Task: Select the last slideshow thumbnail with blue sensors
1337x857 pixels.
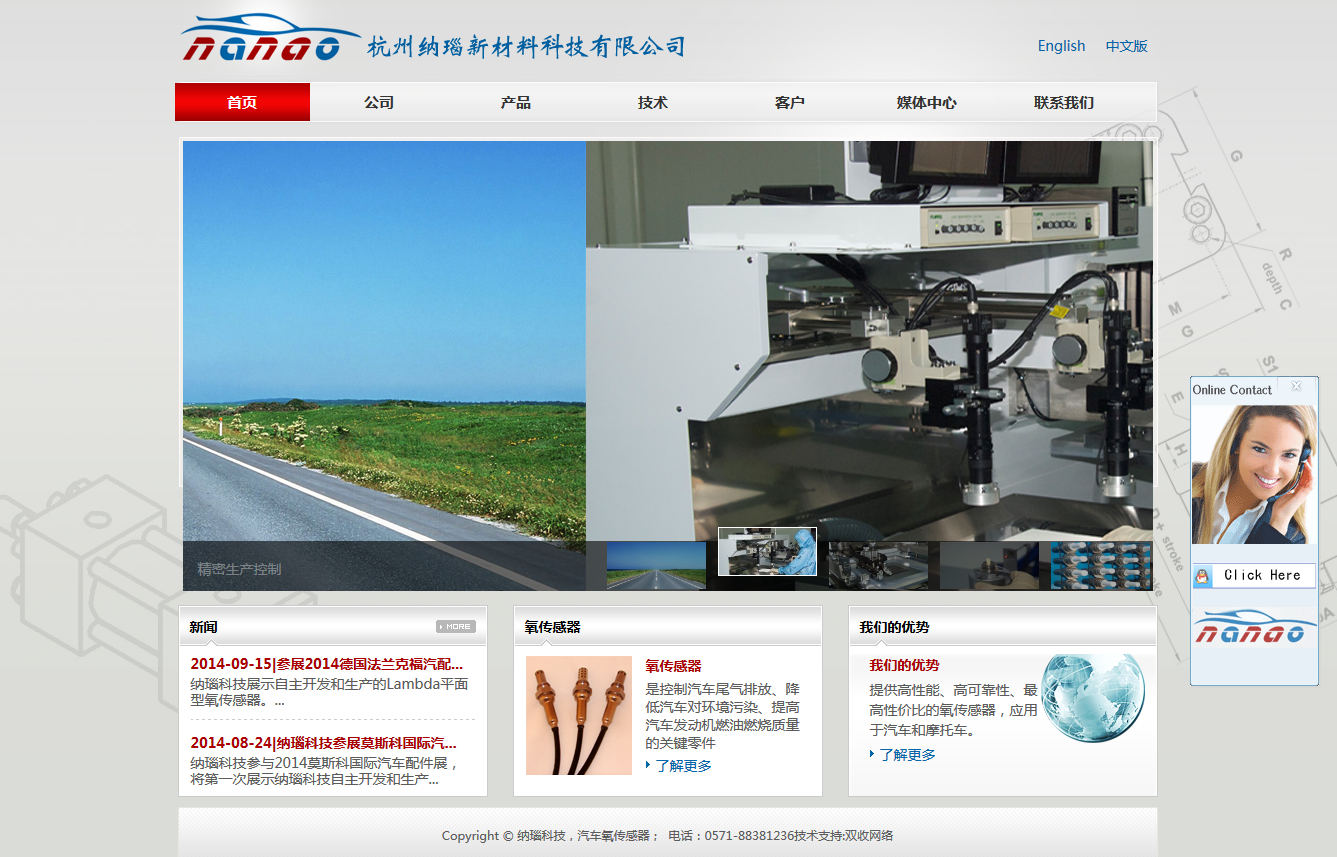Action: tap(1101, 565)
